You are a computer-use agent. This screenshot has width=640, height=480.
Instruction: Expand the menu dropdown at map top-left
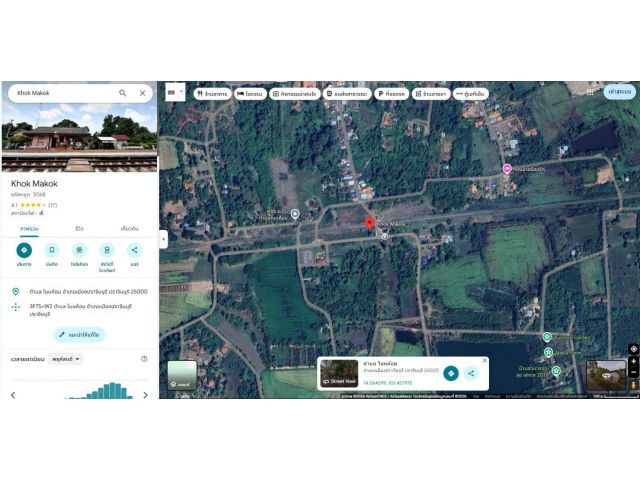click(x=175, y=92)
